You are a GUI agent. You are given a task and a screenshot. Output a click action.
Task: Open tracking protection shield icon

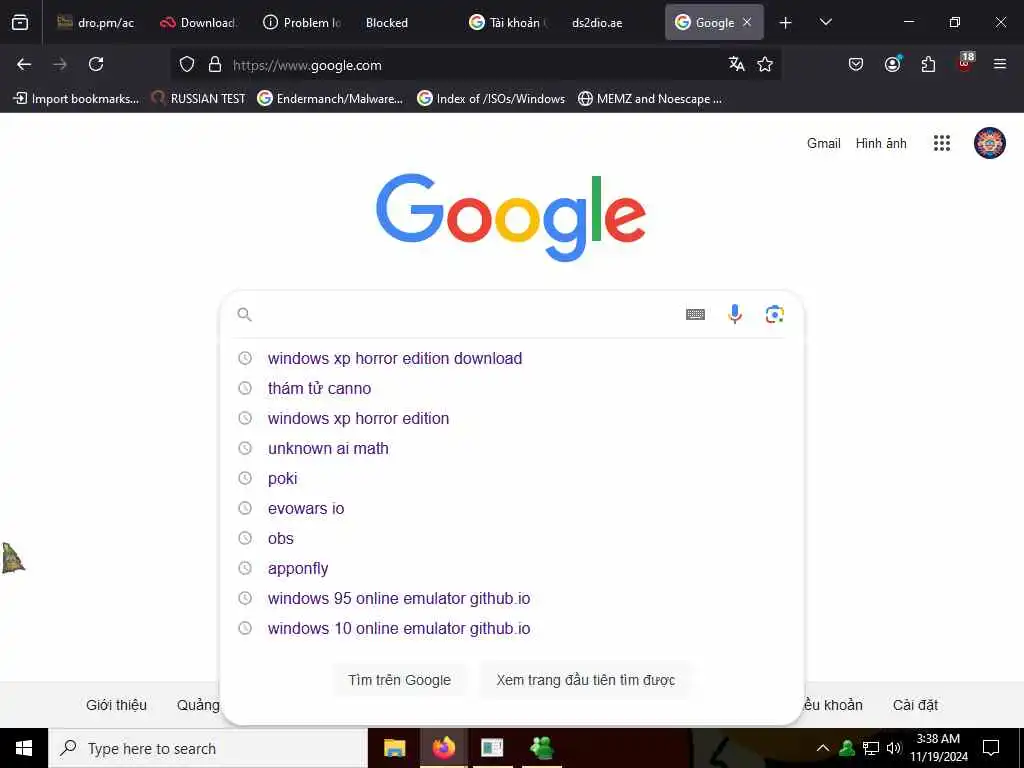pyautogui.click(x=187, y=65)
